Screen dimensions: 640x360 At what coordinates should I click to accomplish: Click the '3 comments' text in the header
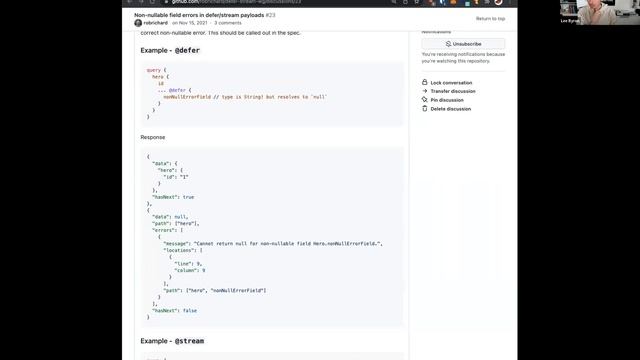228,23
